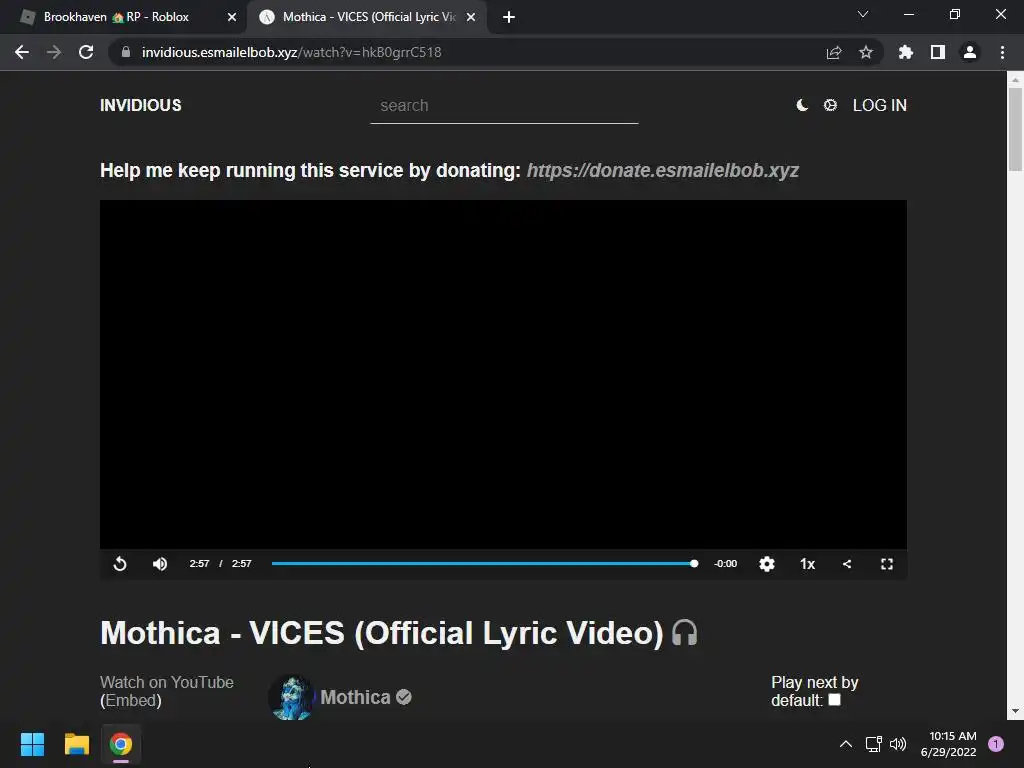
Task: Bookmark this page star icon
Action: pos(866,52)
